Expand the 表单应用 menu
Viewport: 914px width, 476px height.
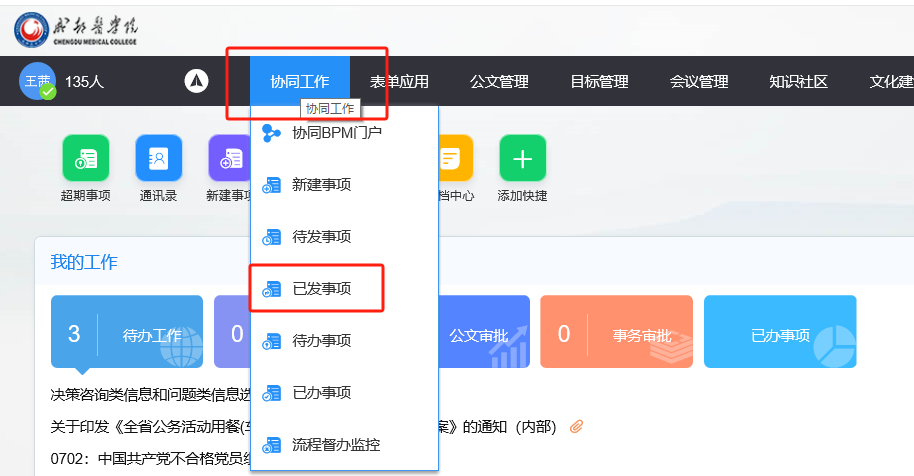[x=399, y=82]
